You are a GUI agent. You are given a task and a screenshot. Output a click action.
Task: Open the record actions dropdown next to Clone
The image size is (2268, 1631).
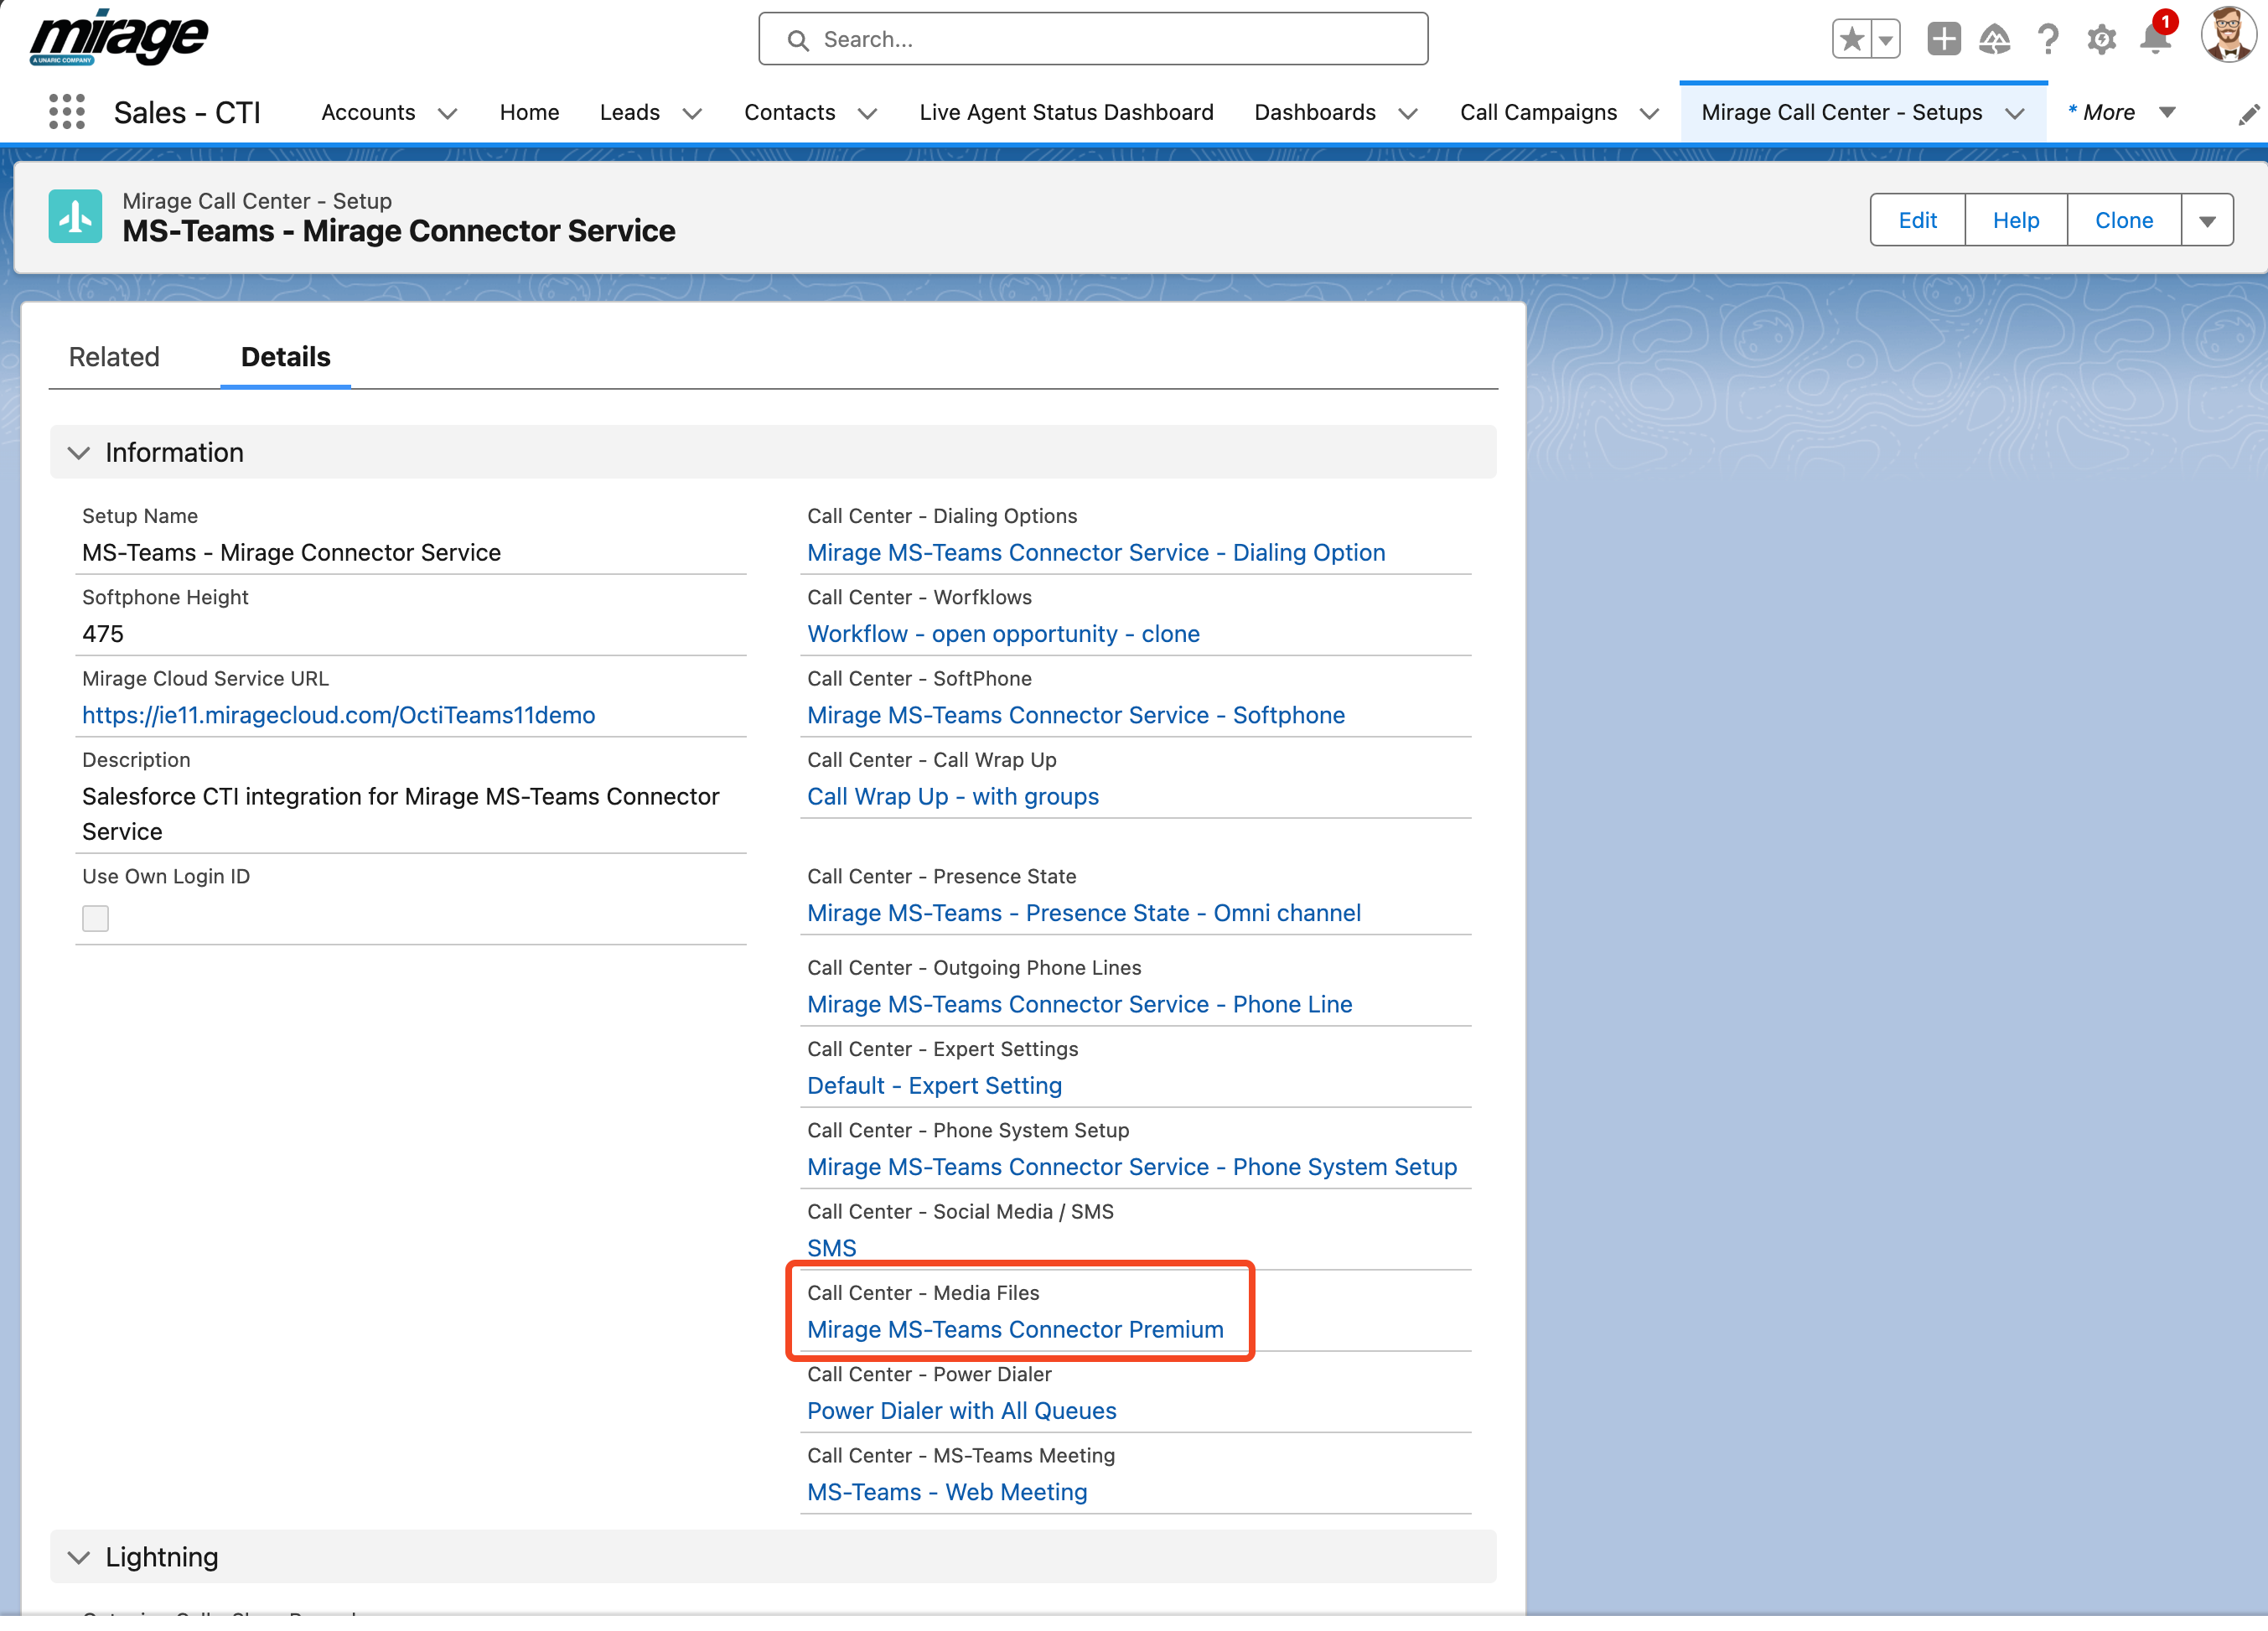click(x=2206, y=220)
